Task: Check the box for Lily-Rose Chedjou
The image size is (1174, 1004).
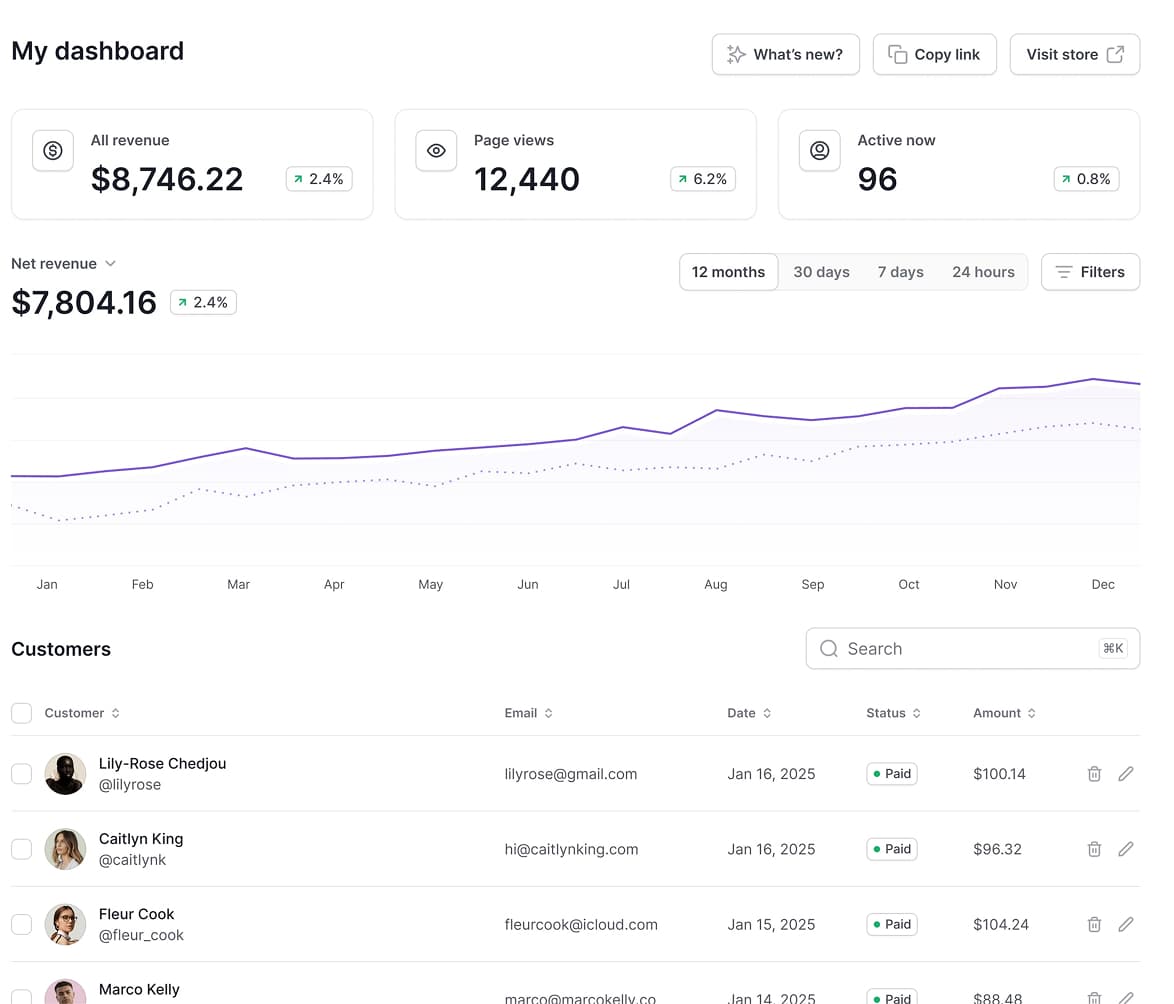Action: click(21, 774)
